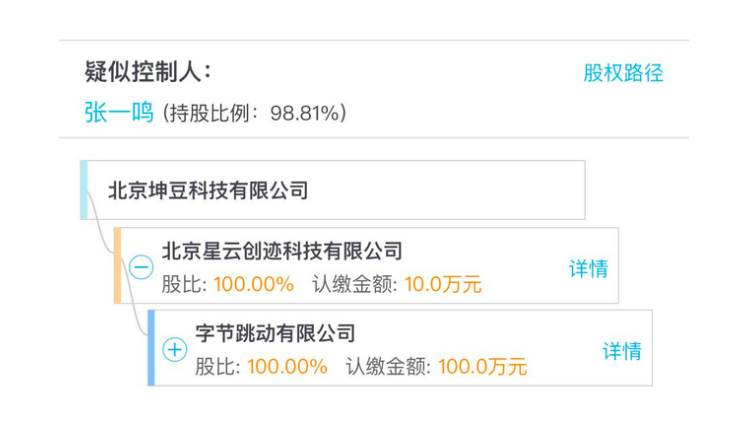Screen dimensions: 731x444
Task: Select the 字节跳动有限公司 company name
Action: click(276, 333)
